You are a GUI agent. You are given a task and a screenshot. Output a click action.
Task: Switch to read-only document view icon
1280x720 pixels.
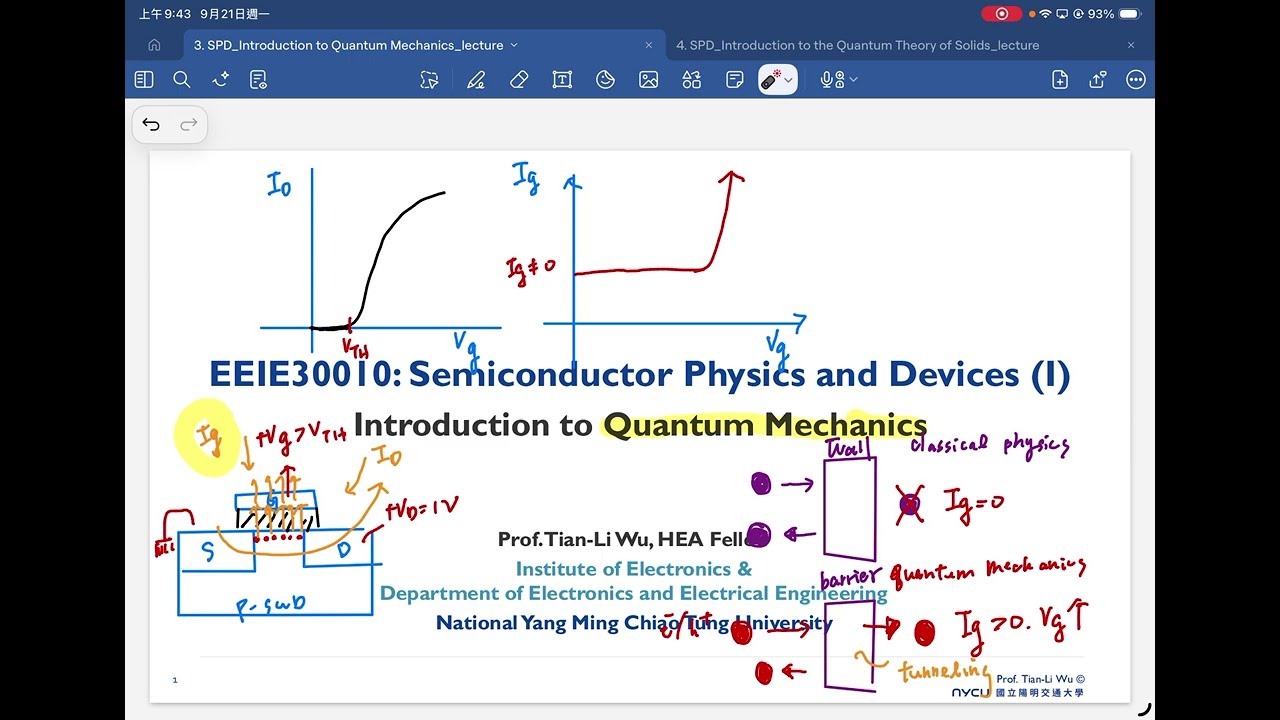258,80
